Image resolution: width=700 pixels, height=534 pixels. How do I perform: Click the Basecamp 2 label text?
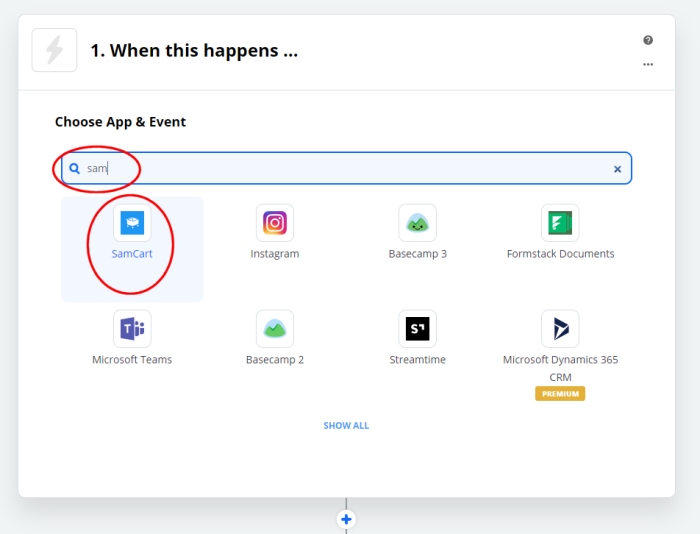[275, 359]
